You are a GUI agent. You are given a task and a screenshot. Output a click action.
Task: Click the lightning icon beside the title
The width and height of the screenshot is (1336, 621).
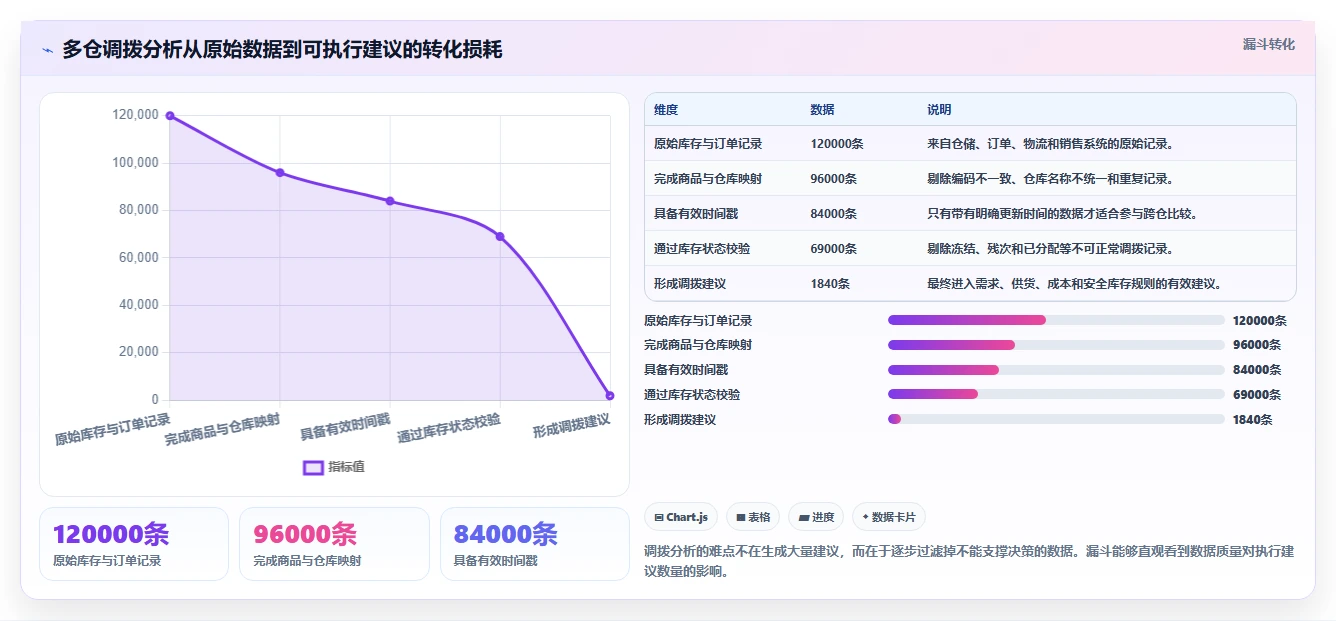[48, 49]
